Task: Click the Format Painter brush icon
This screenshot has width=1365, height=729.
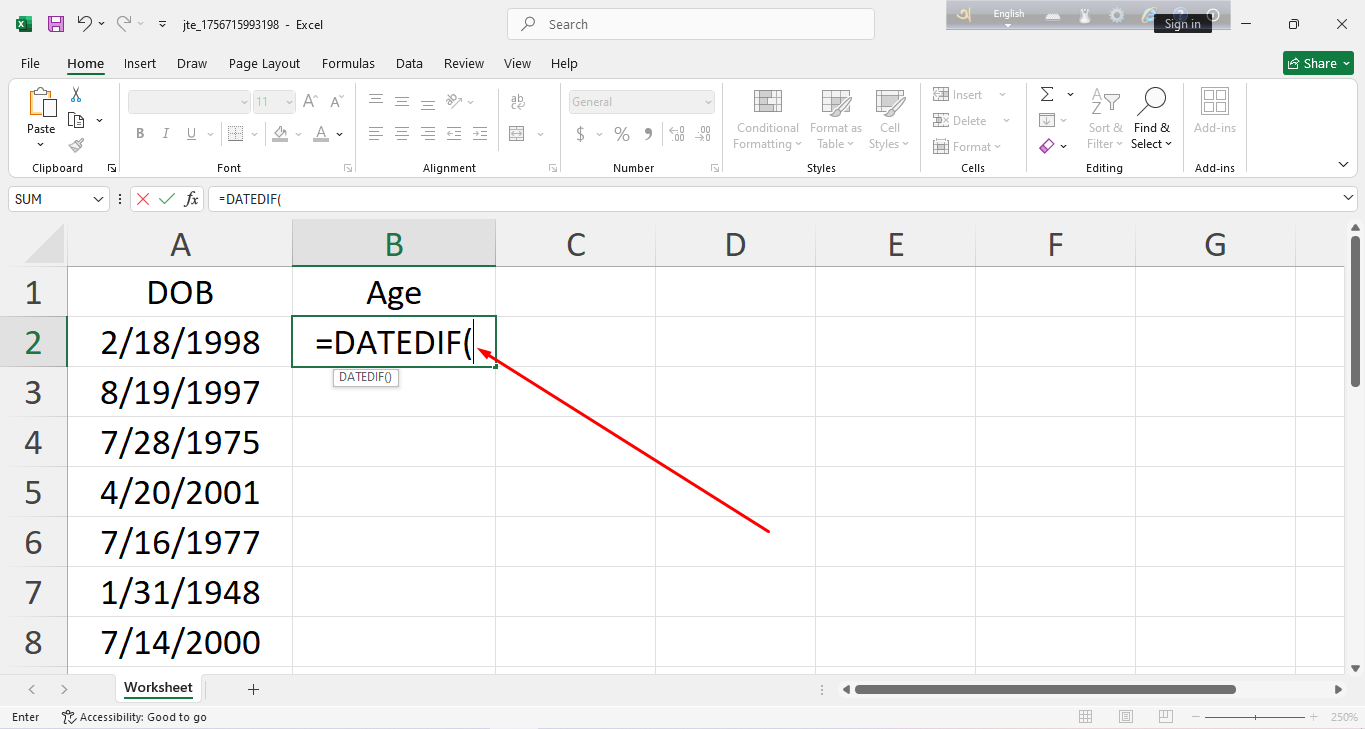Action: pyautogui.click(x=76, y=145)
